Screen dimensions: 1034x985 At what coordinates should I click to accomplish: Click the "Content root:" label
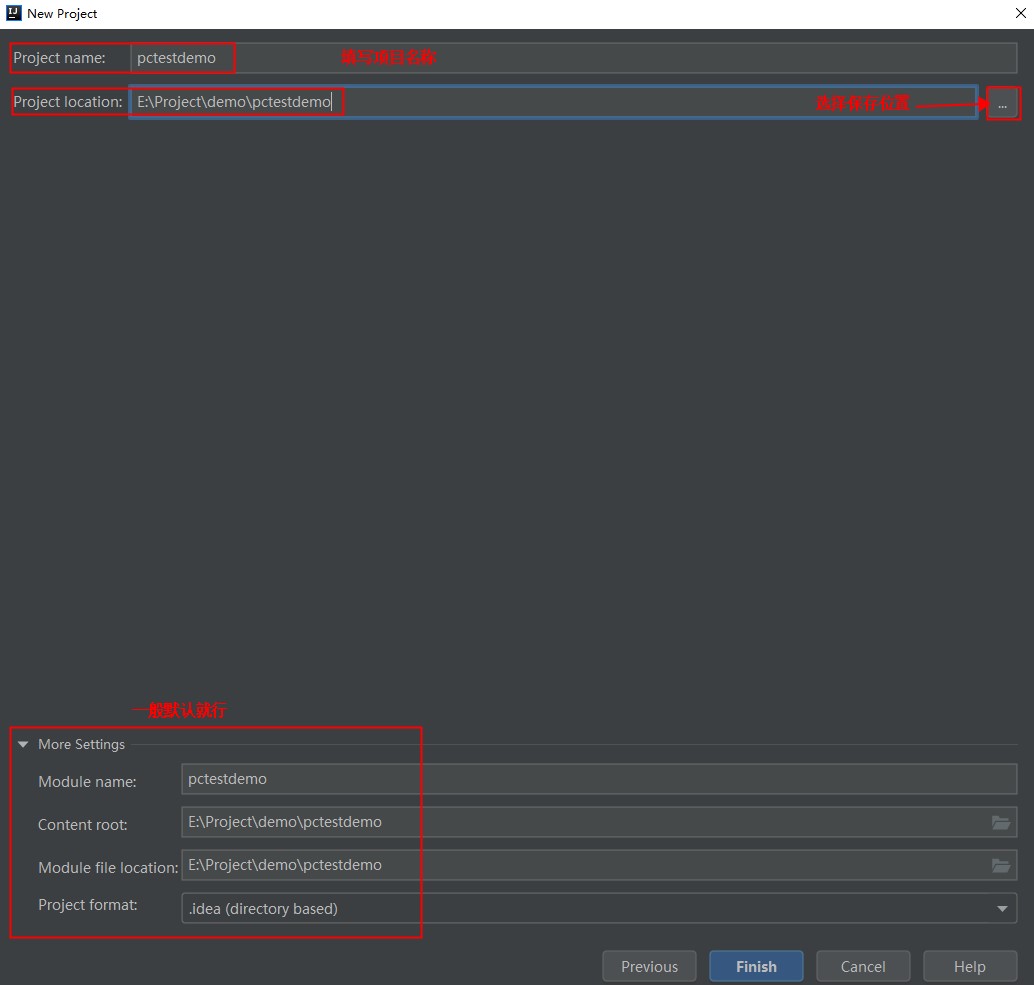point(82,825)
